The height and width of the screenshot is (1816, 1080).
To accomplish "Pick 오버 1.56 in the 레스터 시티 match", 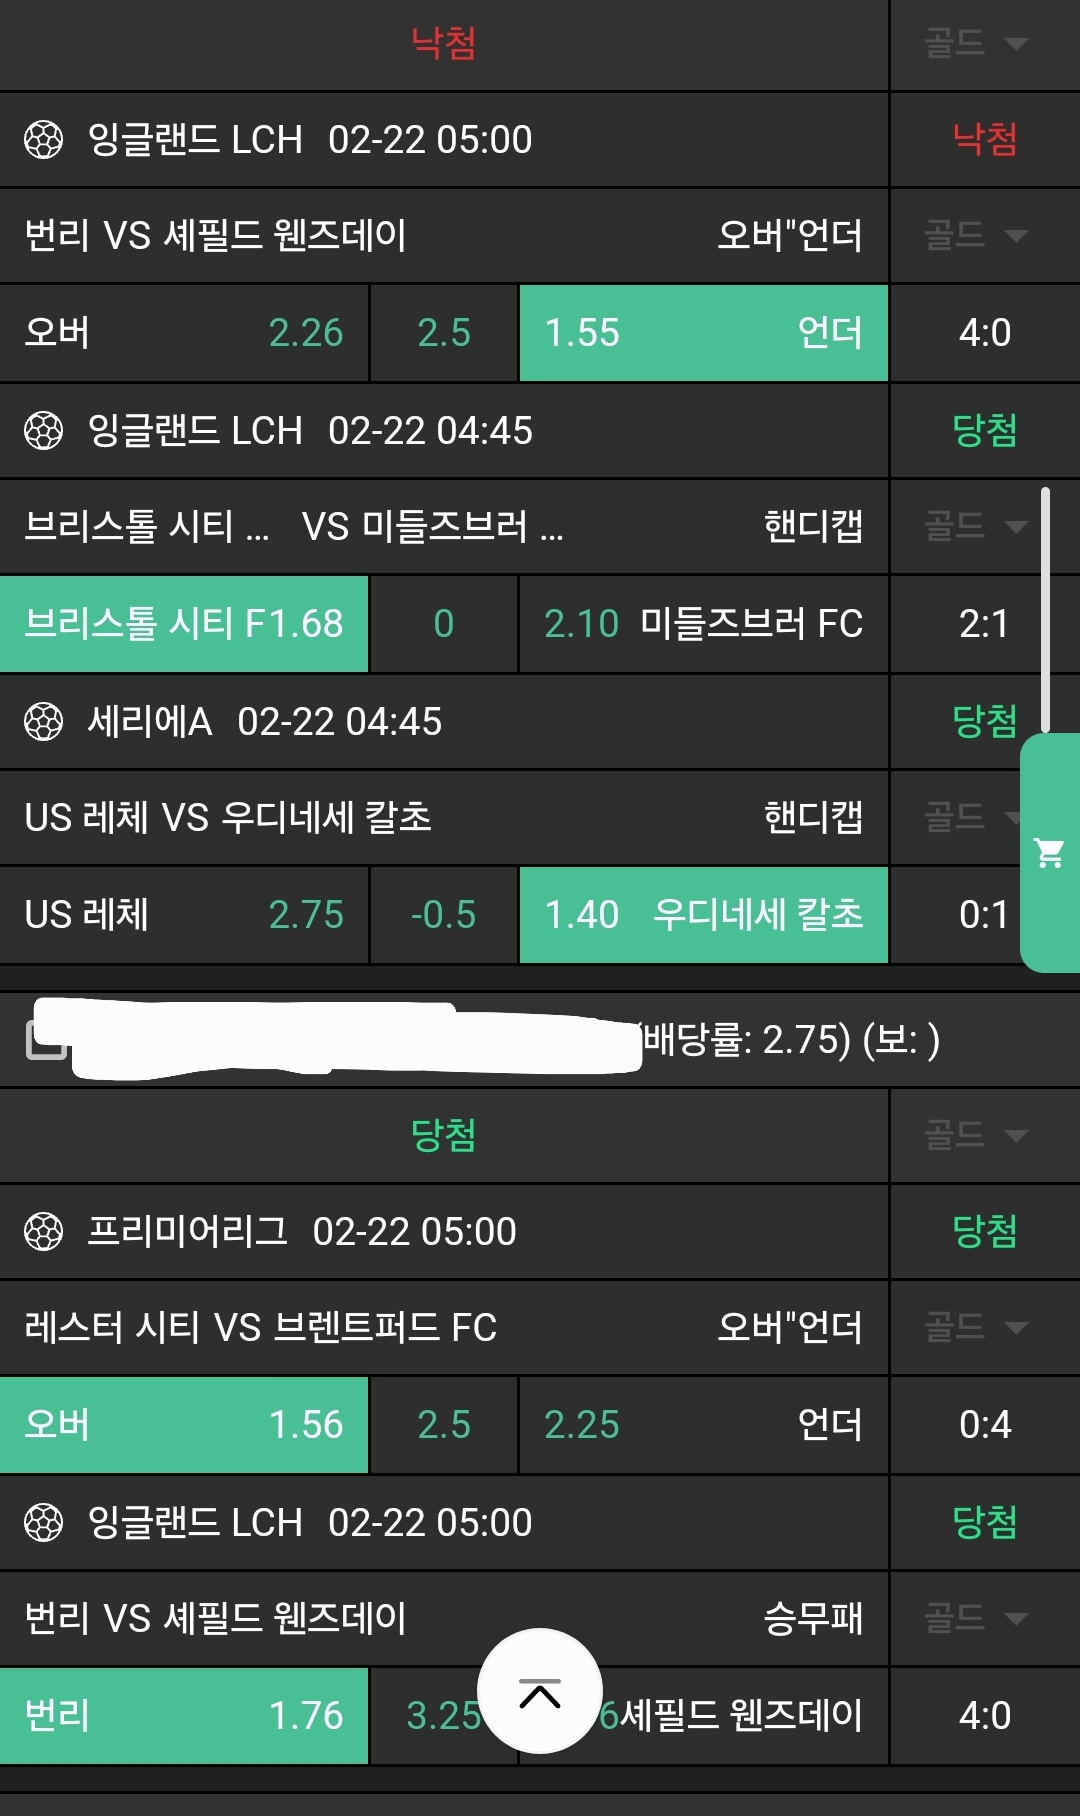I will 184,1425.
